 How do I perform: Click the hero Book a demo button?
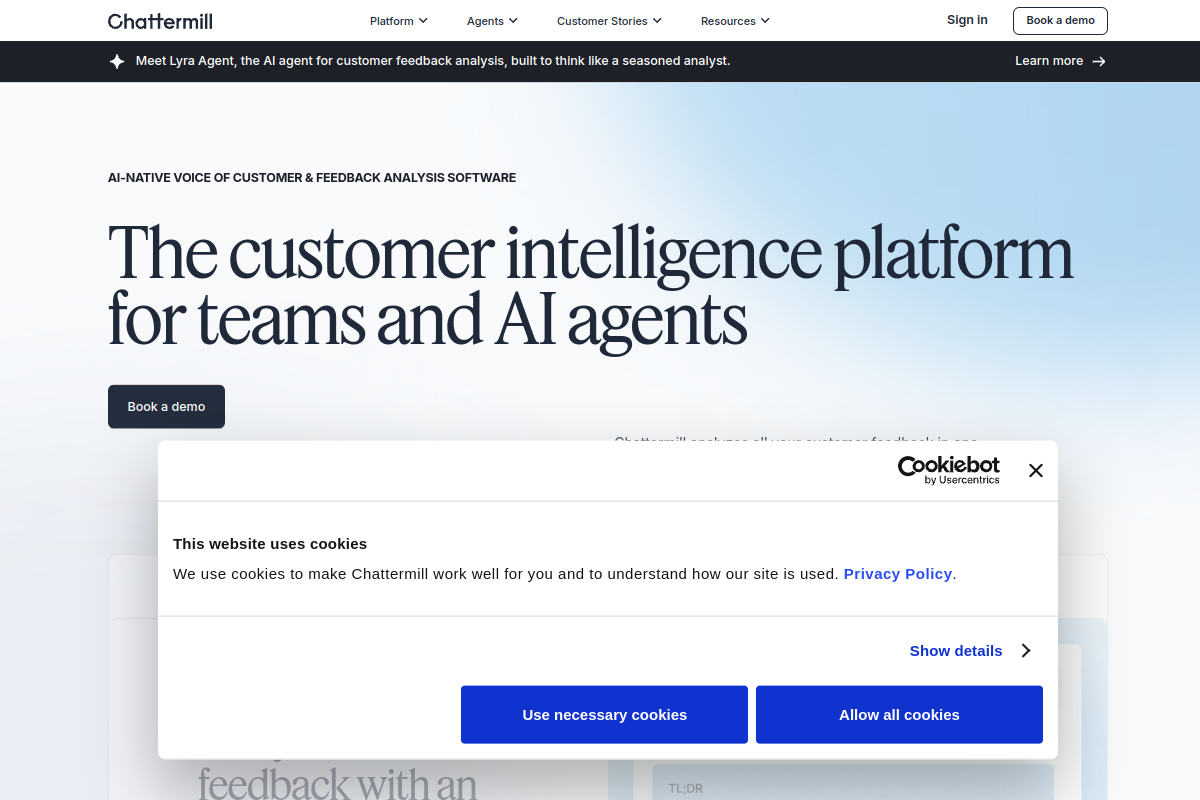pos(166,406)
